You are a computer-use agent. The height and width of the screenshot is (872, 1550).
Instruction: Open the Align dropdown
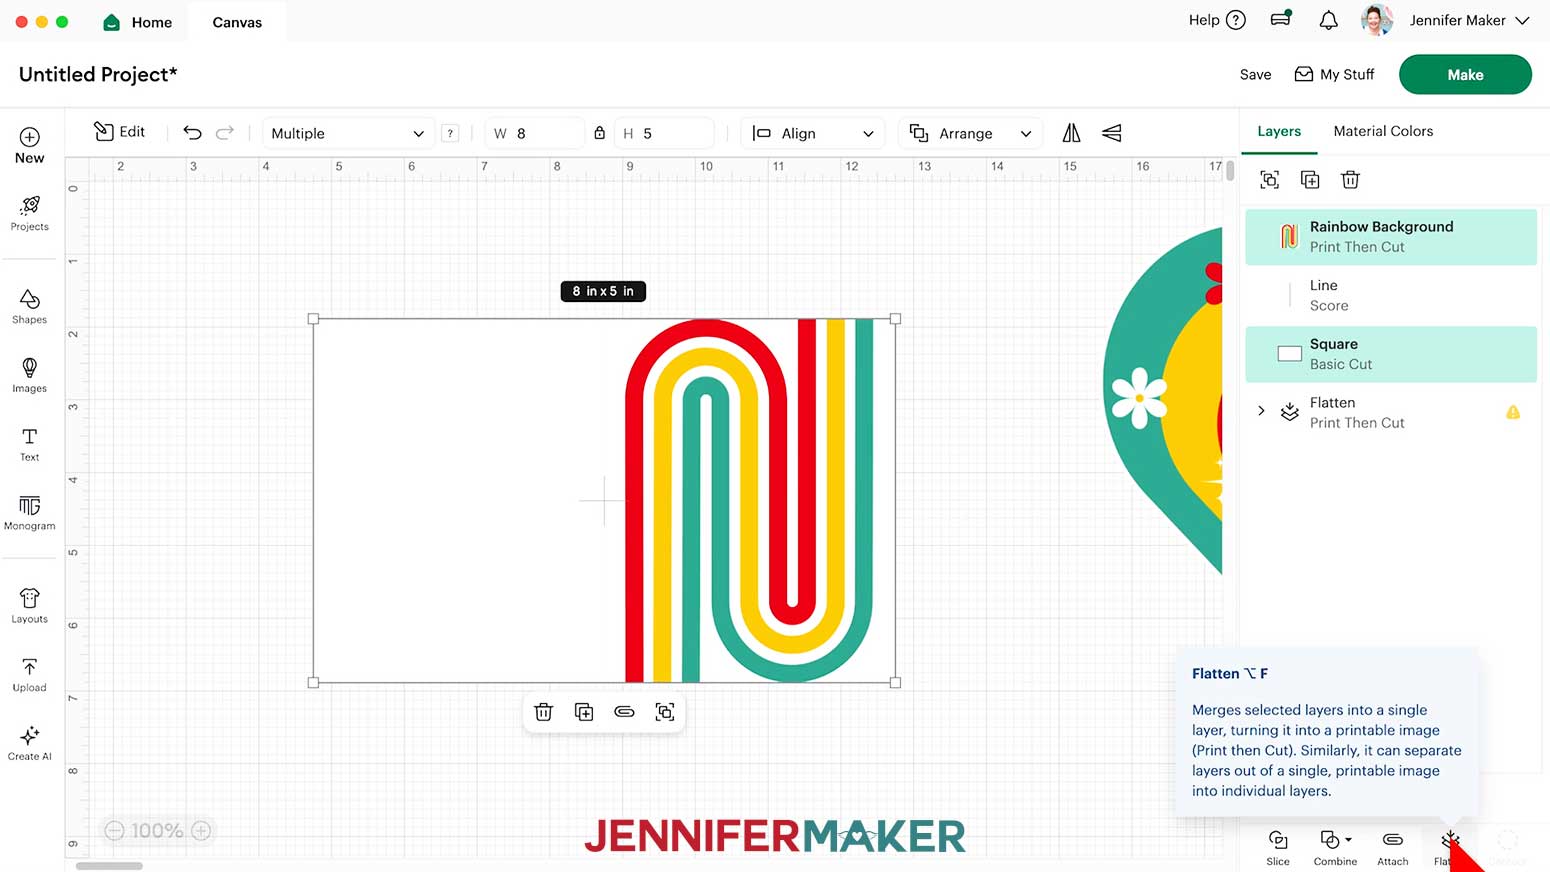click(813, 133)
